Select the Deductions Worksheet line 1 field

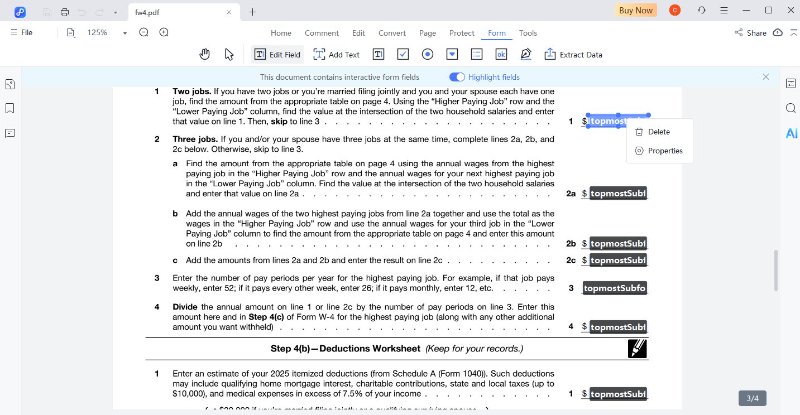[x=618, y=394]
